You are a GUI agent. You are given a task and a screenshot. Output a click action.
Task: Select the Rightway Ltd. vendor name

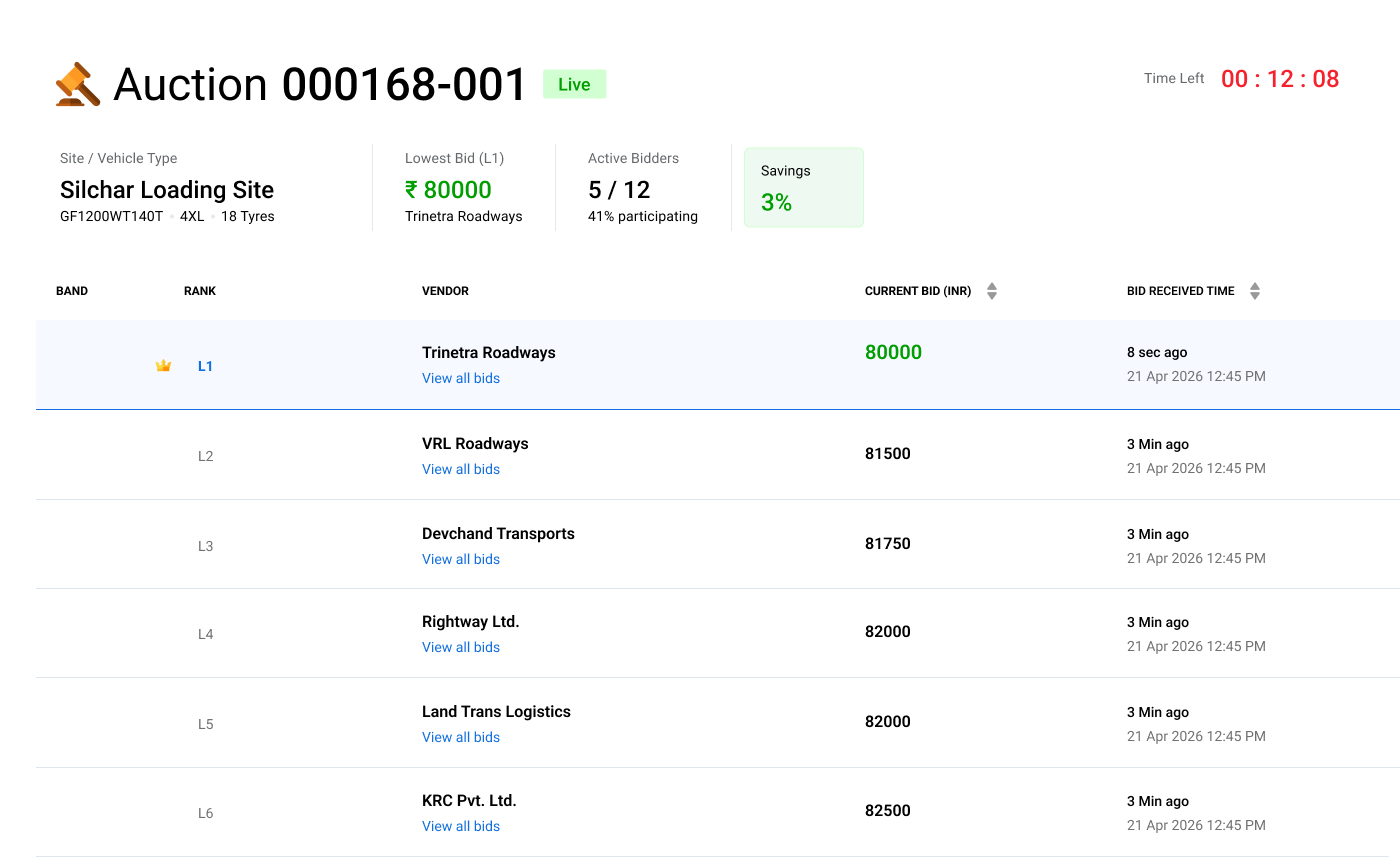point(471,621)
